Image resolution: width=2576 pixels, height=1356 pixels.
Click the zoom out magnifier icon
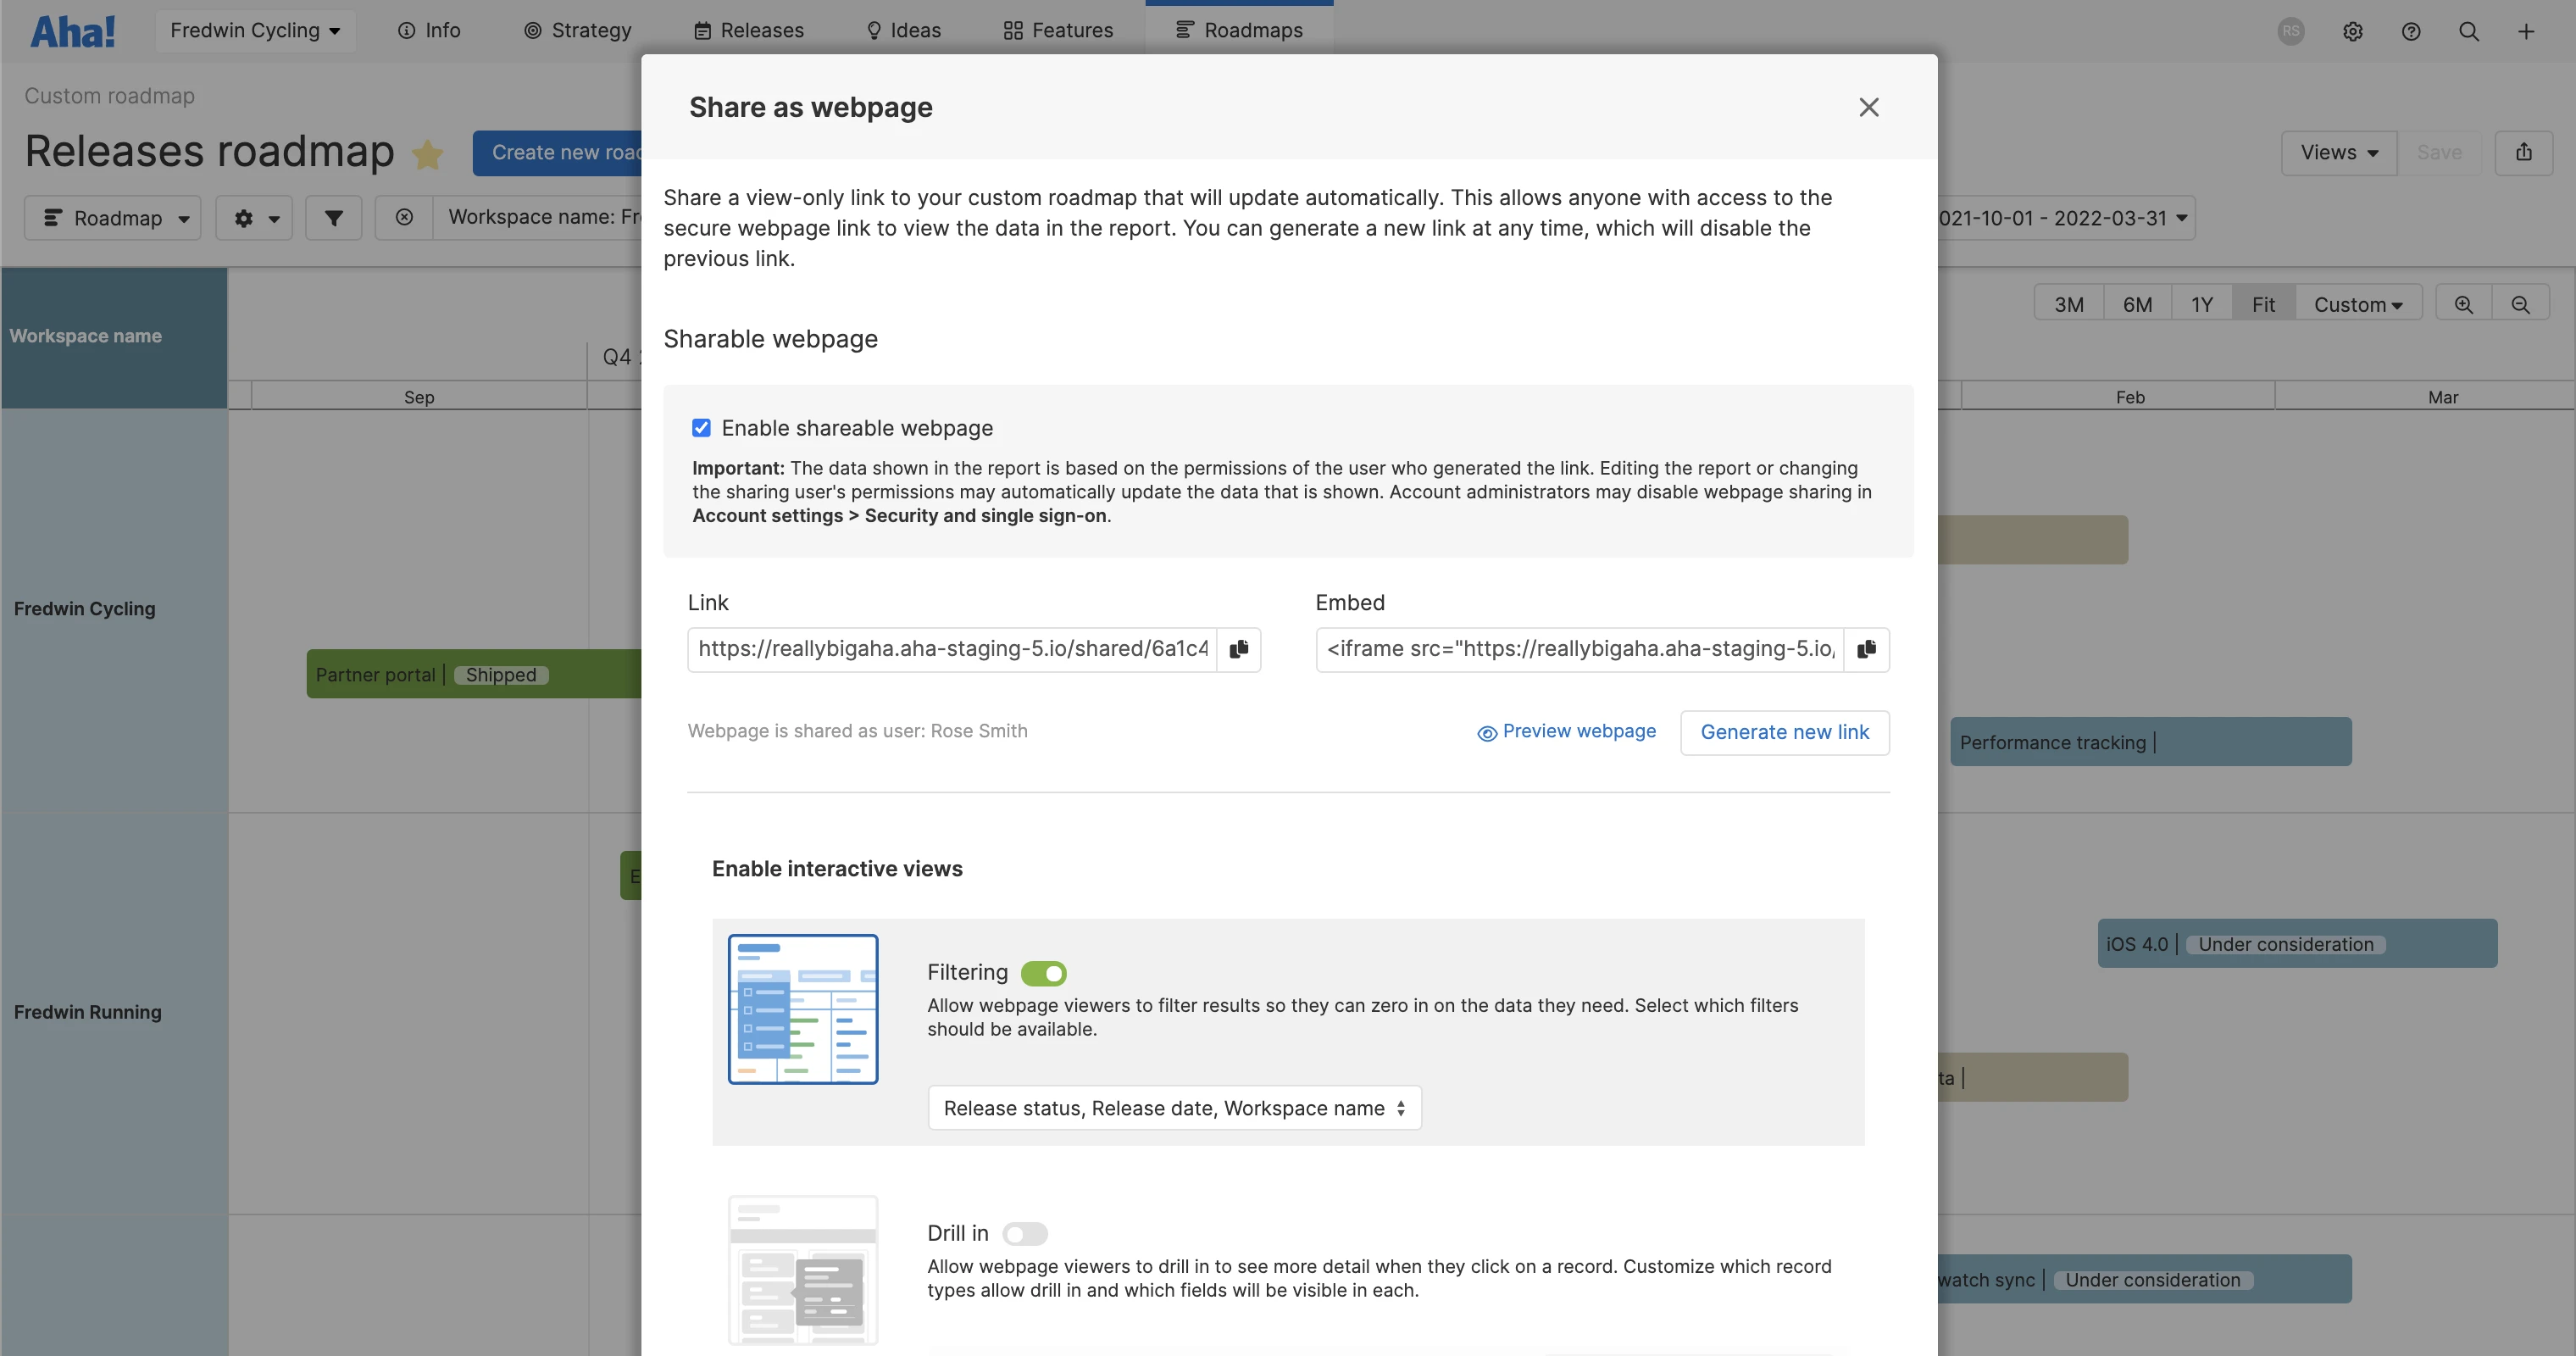point(2520,304)
